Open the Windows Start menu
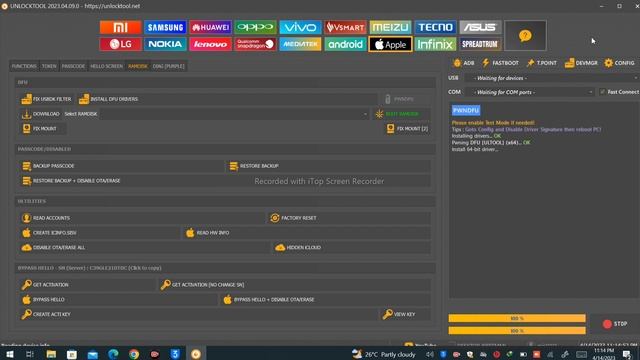Viewport: 640px width, 360px height. coord(9,354)
